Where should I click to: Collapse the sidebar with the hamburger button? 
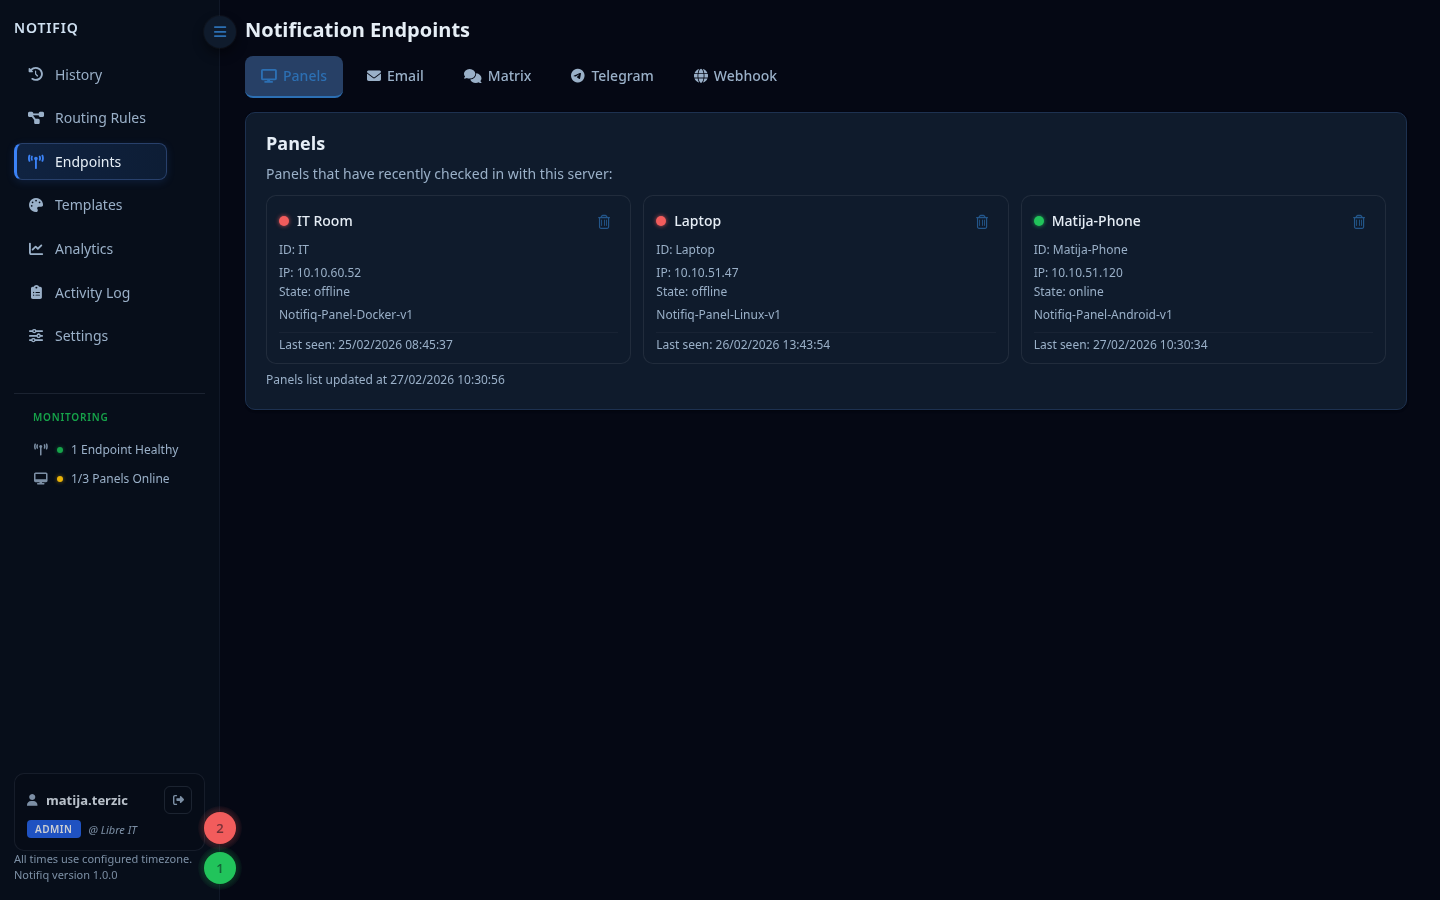(x=220, y=32)
